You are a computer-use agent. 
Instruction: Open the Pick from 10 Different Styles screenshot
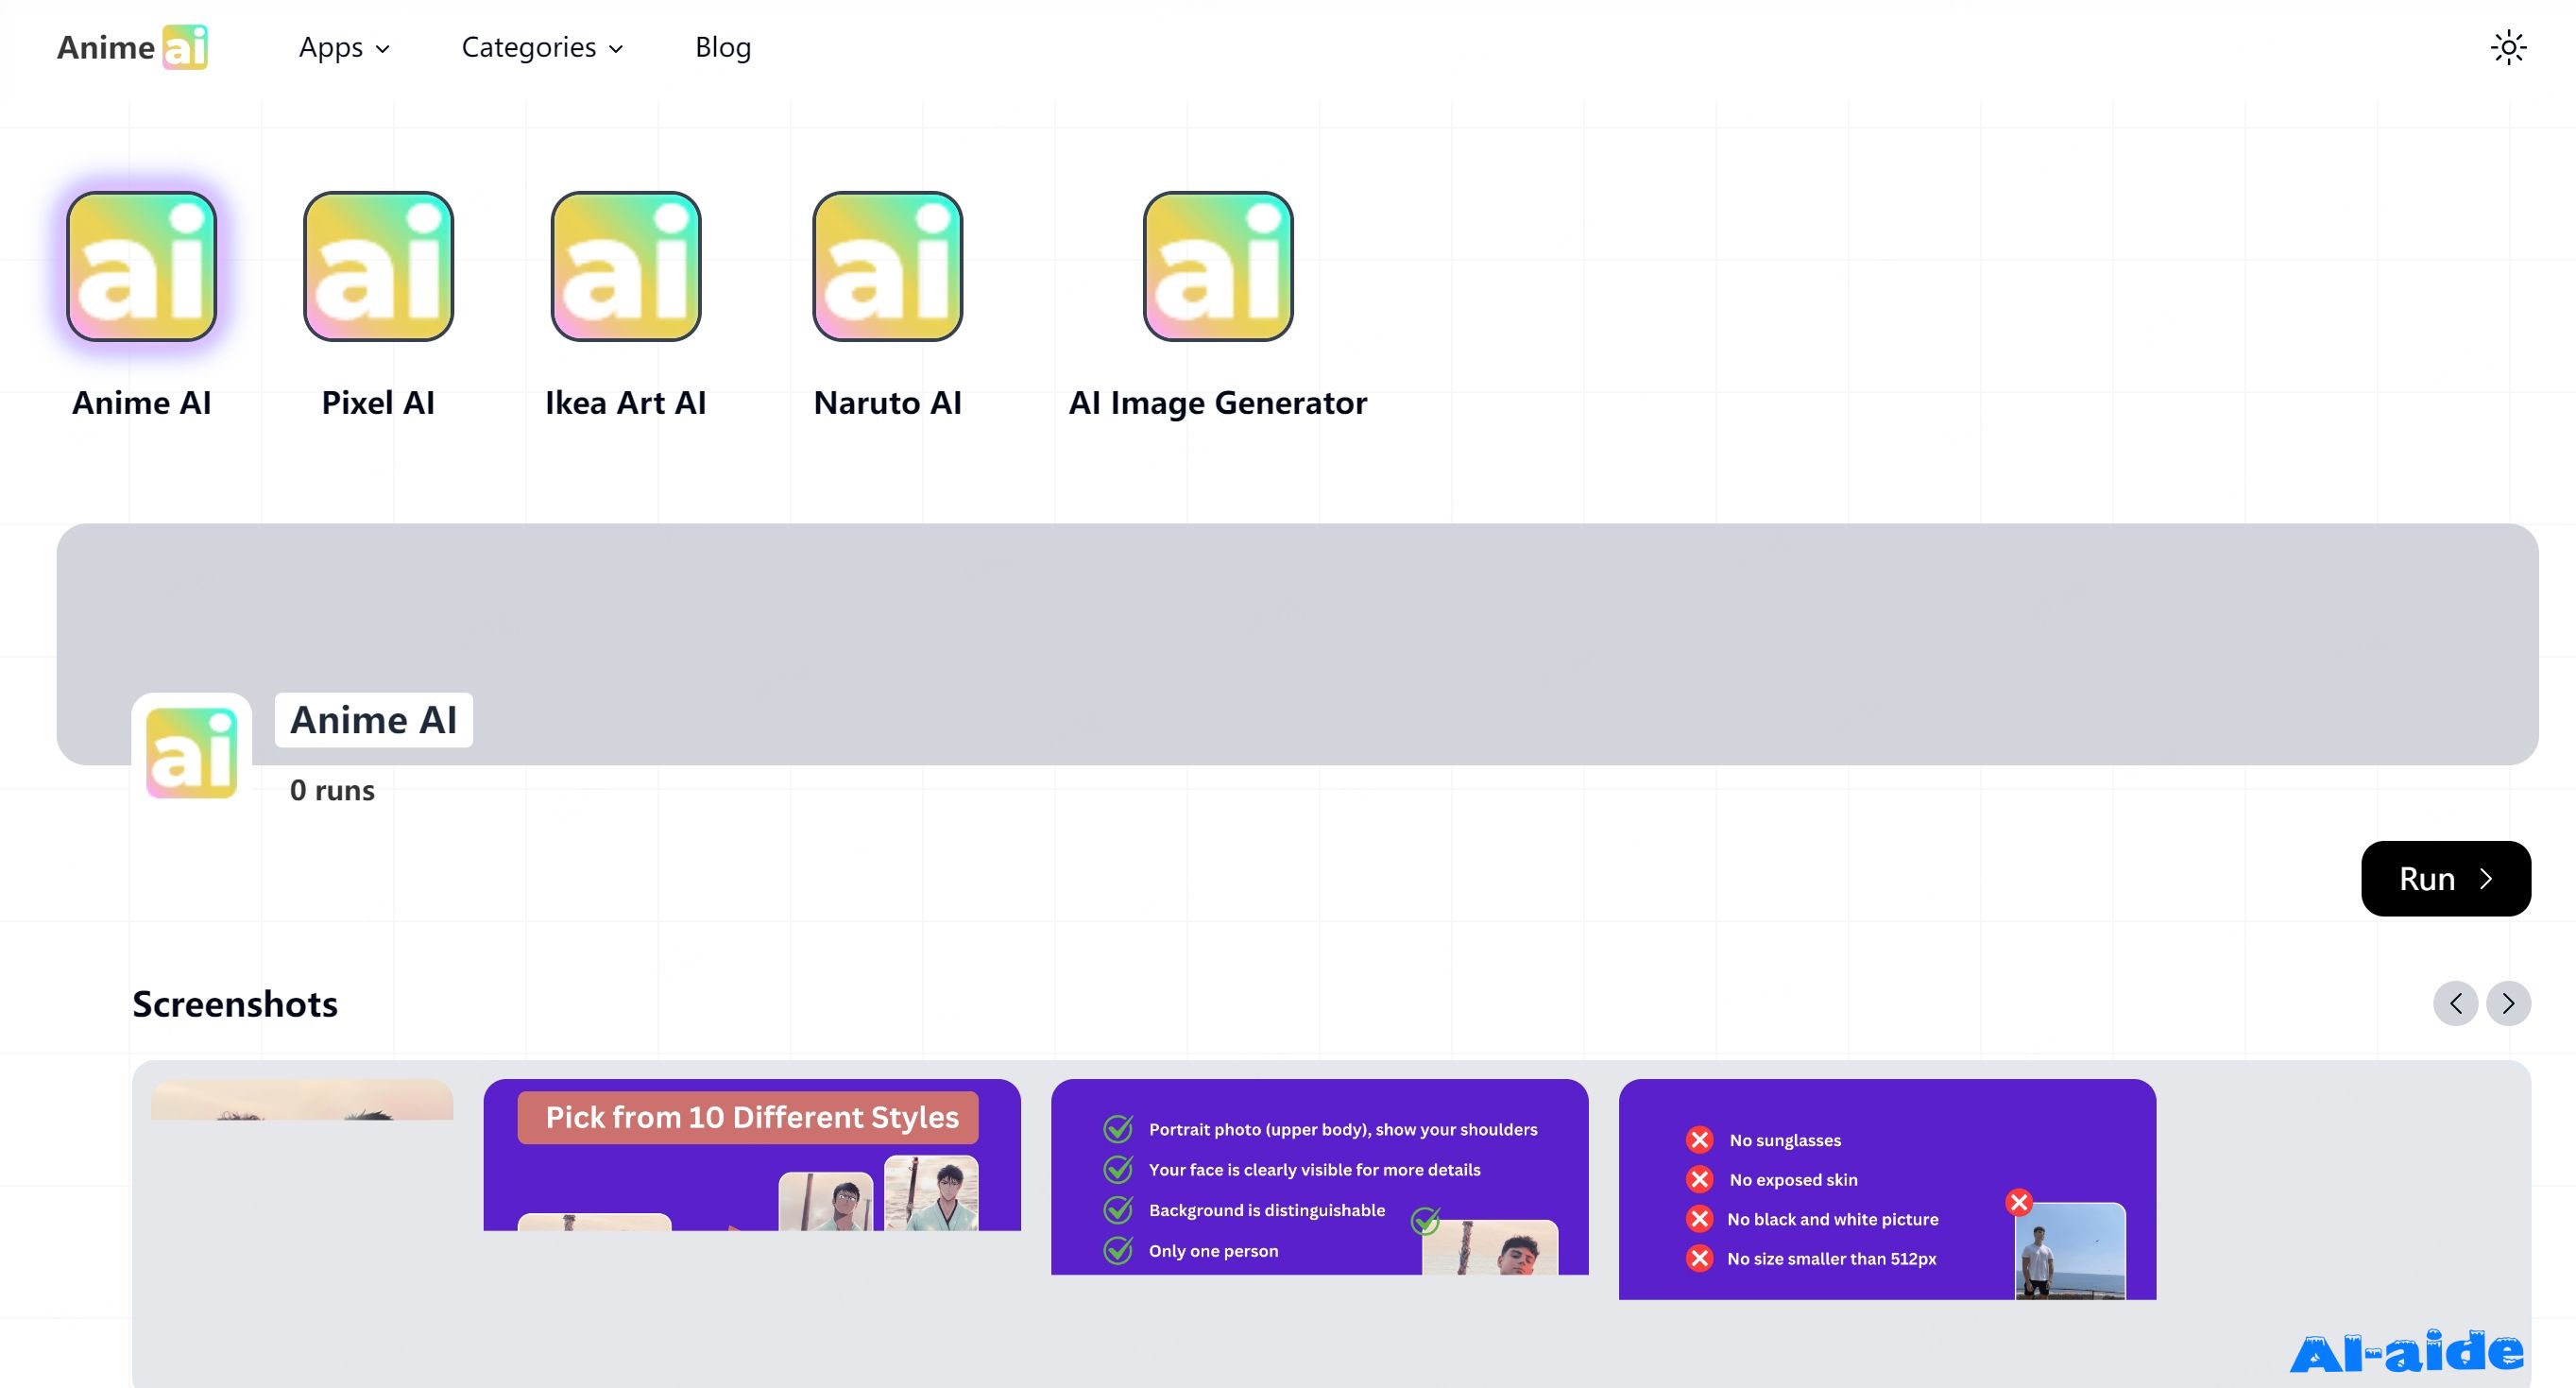click(752, 1155)
